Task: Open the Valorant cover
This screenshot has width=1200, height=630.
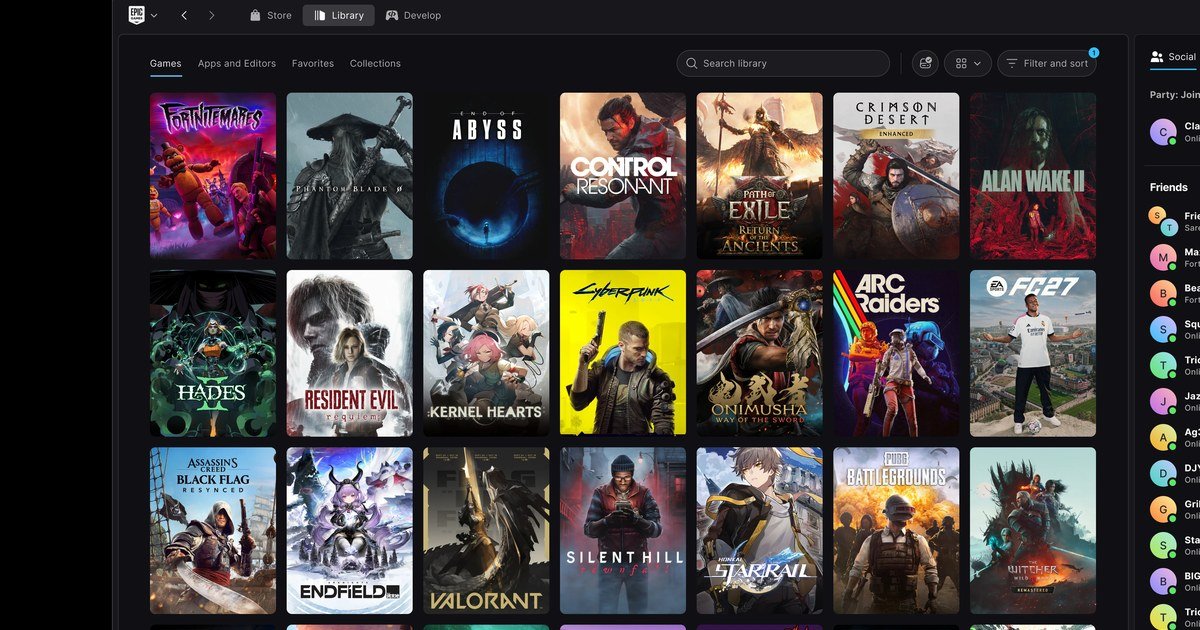Action: (x=486, y=530)
